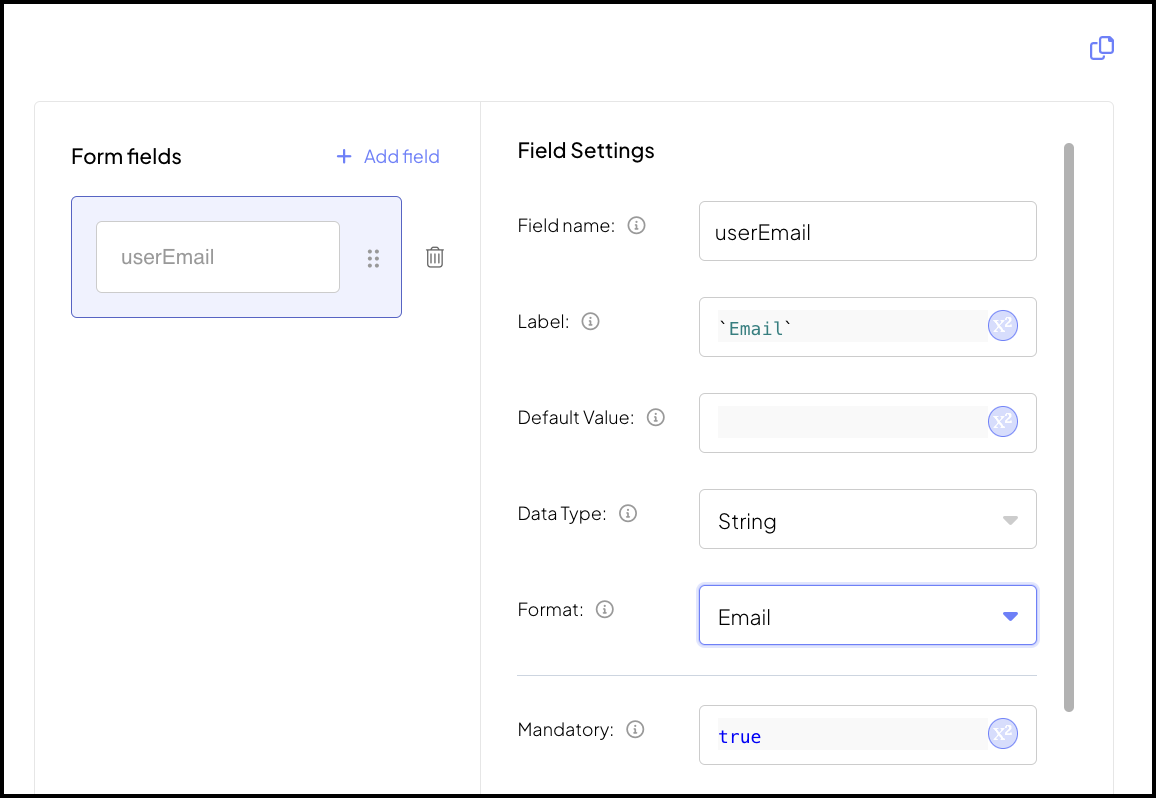Open the Data Type dropdown
This screenshot has width=1156, height=798.
[867, 519]
